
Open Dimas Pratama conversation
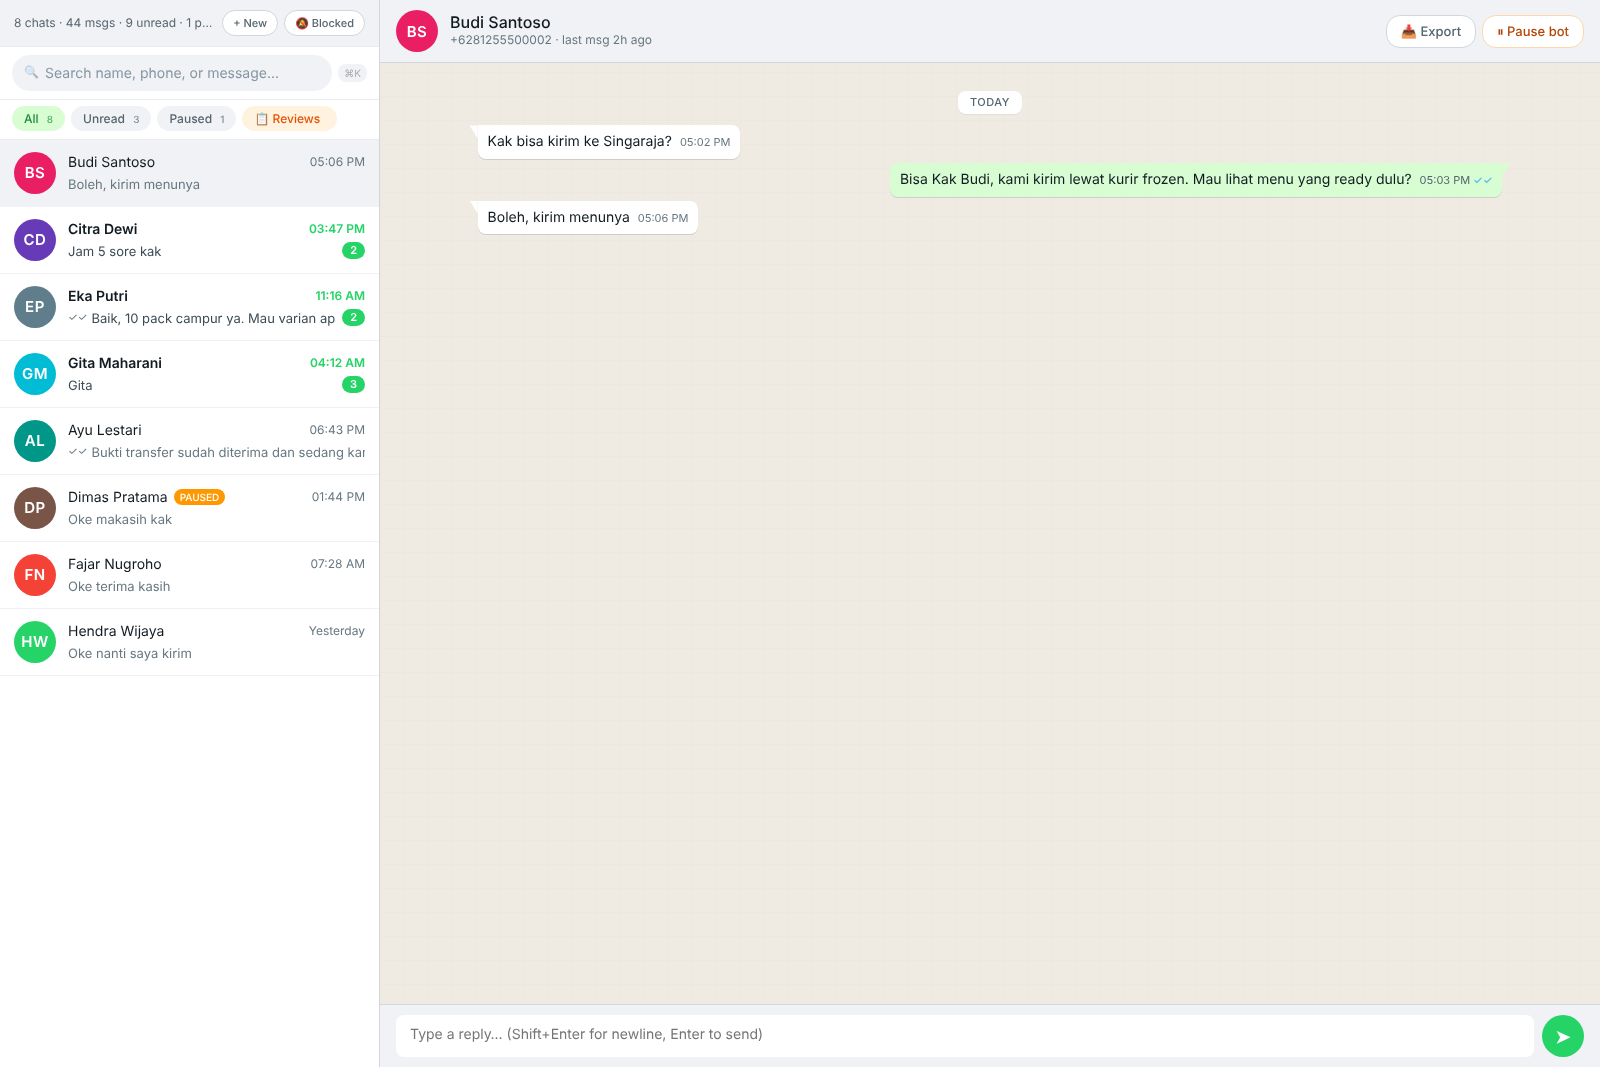coord(190,508)
